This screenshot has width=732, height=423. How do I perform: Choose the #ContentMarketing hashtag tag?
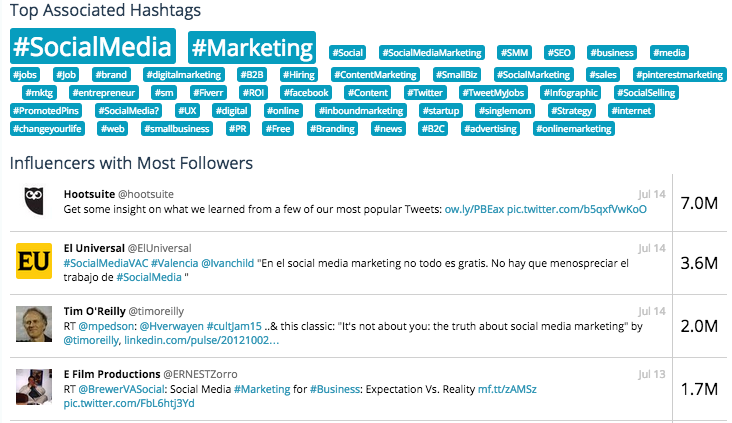click(x=376, y=74)
